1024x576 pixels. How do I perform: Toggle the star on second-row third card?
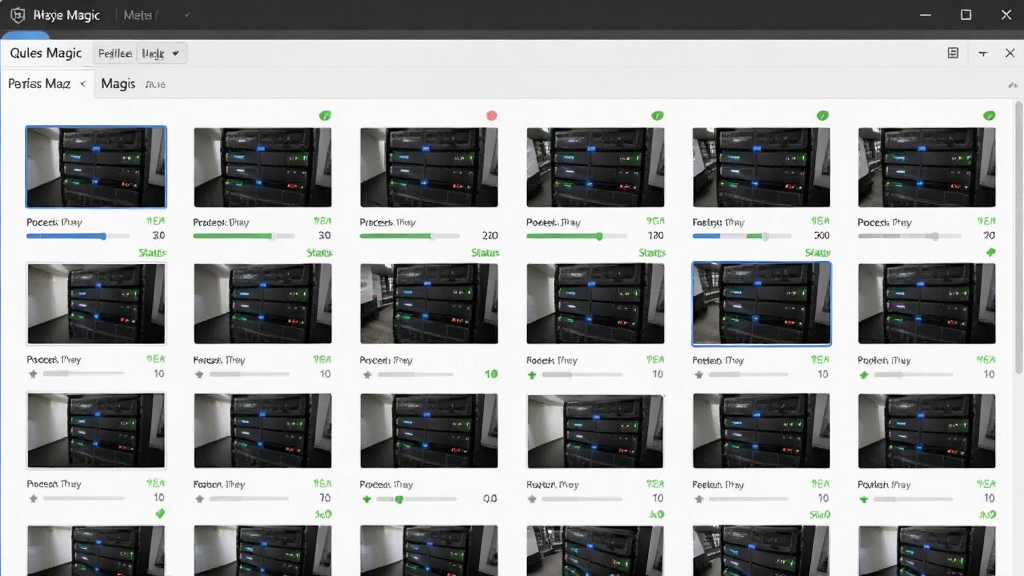click(368, 375)
